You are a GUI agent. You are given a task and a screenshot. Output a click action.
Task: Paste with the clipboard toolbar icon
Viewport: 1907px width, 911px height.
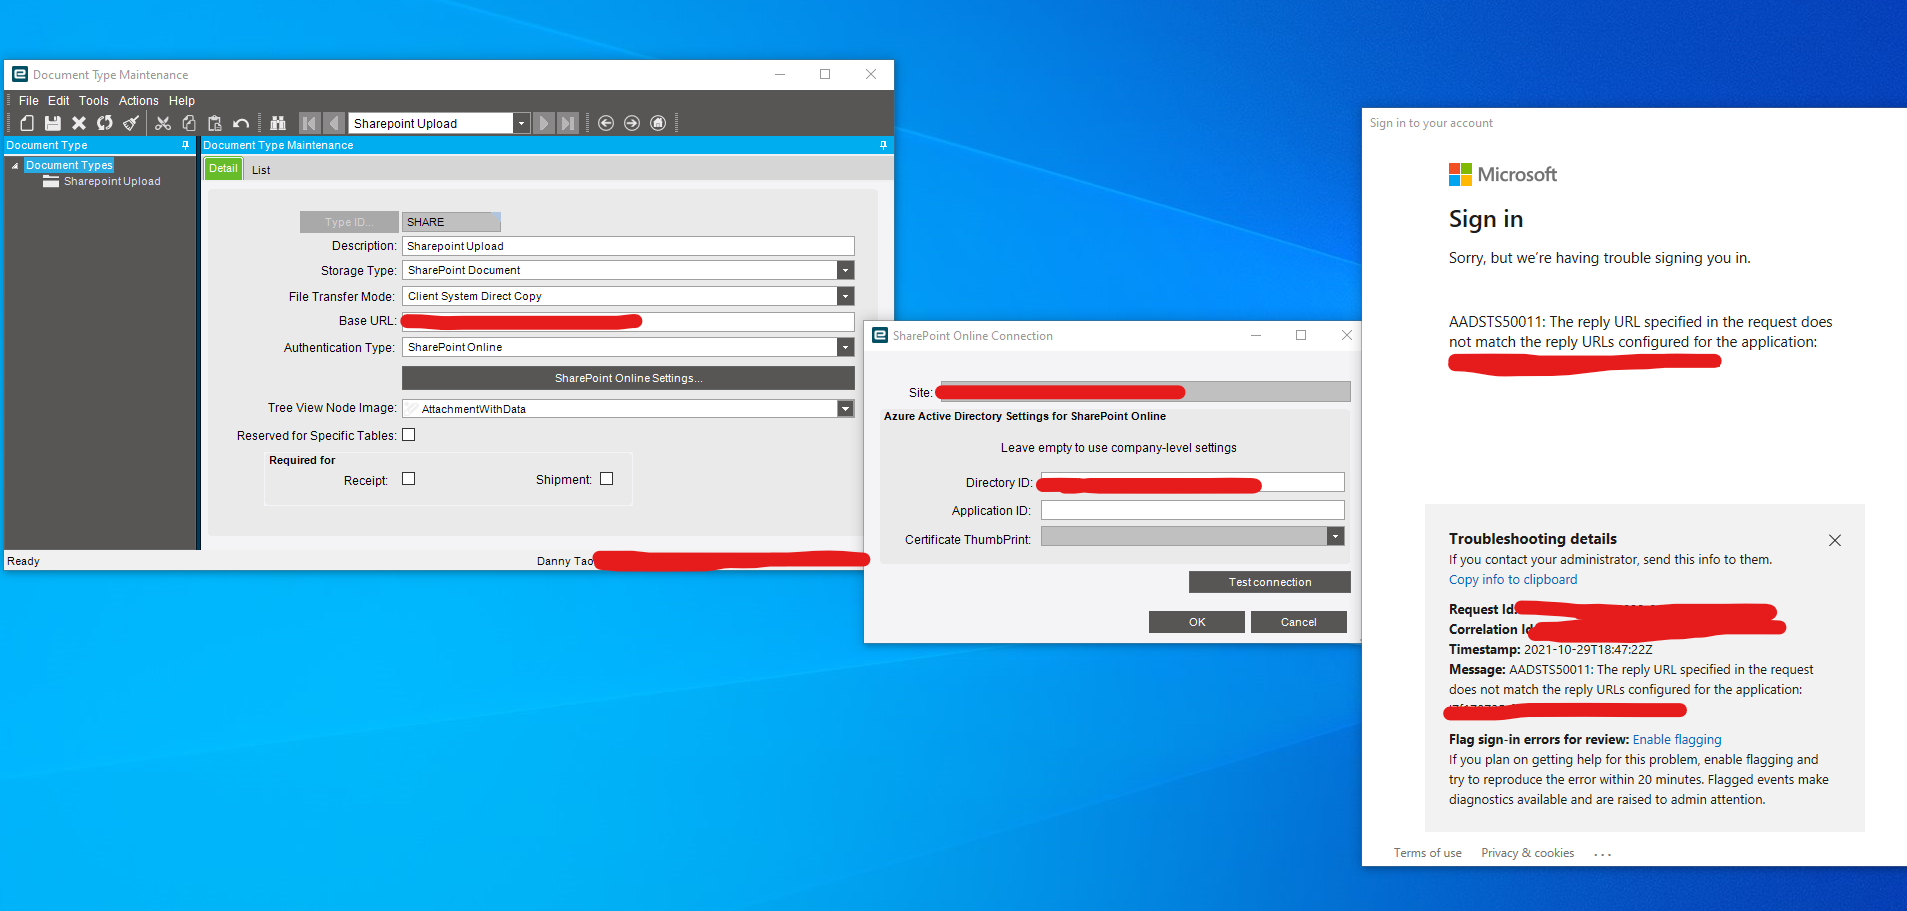(215, 123)
